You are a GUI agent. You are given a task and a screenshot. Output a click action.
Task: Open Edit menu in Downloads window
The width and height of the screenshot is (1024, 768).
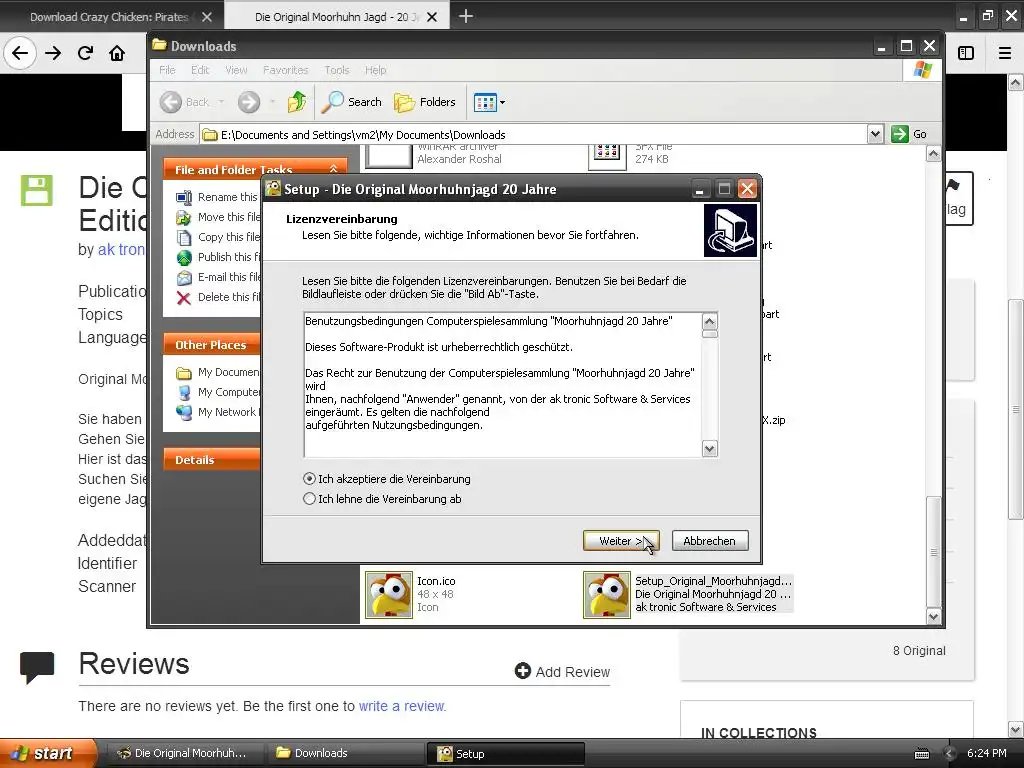click(x=200, y=70)
